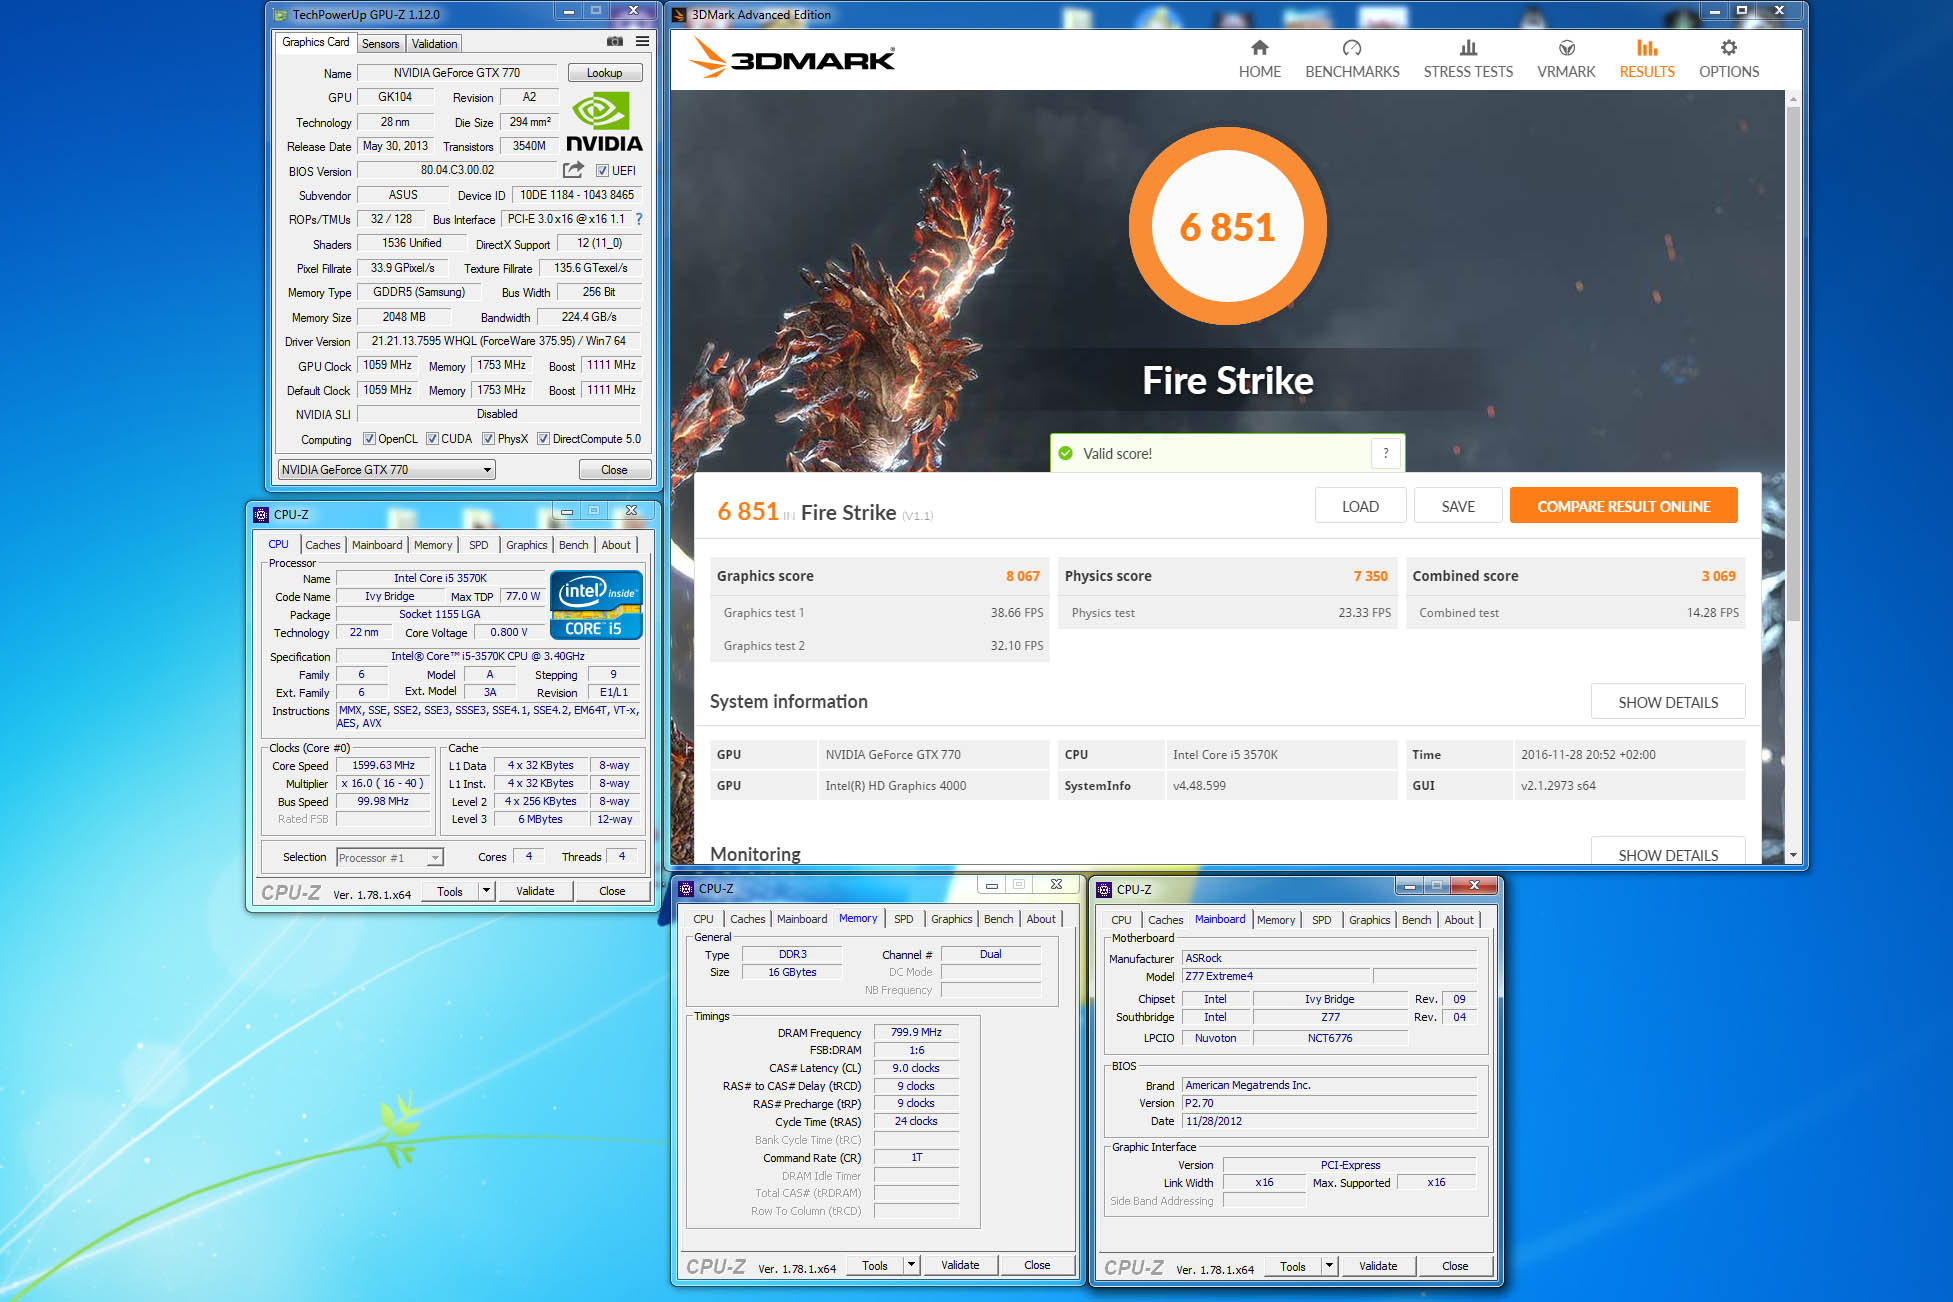The height and width of the screenshot is (1302, 1953).
Task: Switch to the Validation tab in GPU-Z
Action: tap(434, 44)
